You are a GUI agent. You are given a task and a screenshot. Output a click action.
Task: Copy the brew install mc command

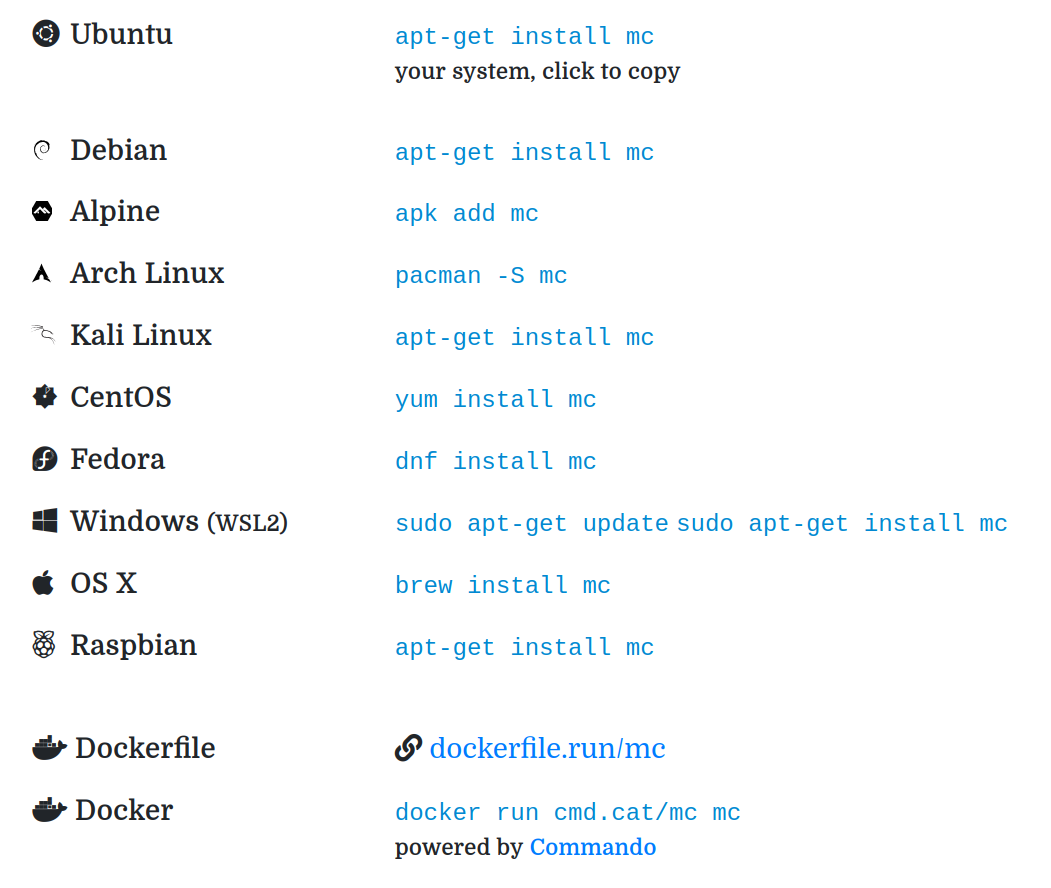502,586
